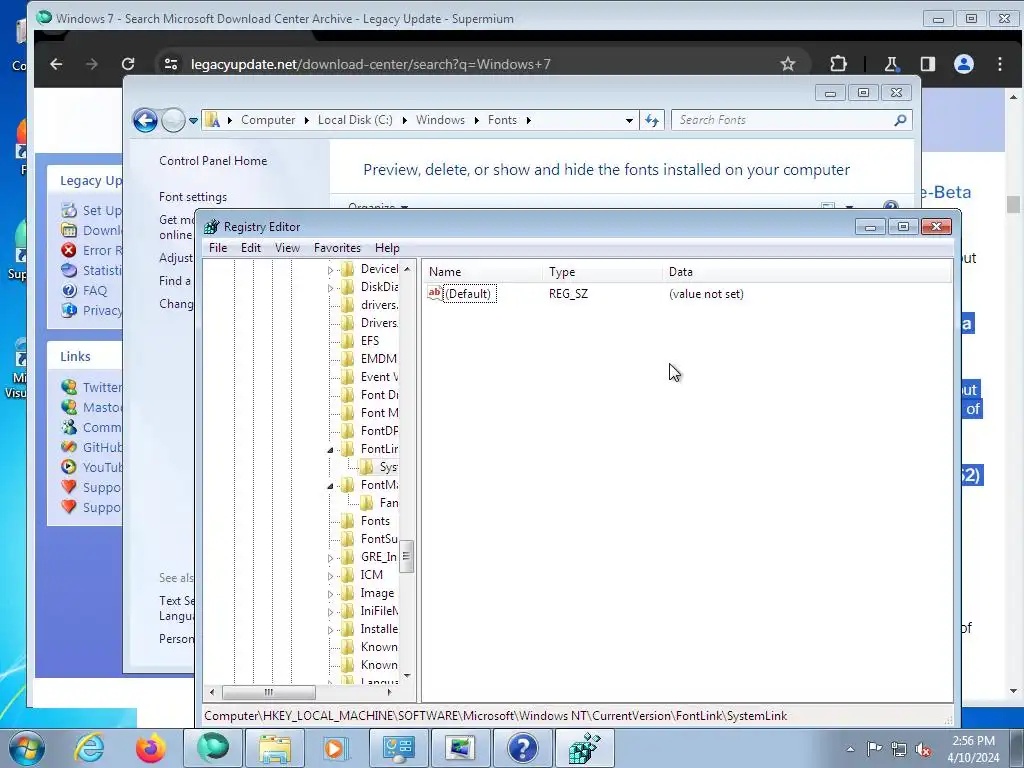Collapse the FontMapper registry key
The height and width of the screenshot is (768, 1024).
[x=330, y=486]
